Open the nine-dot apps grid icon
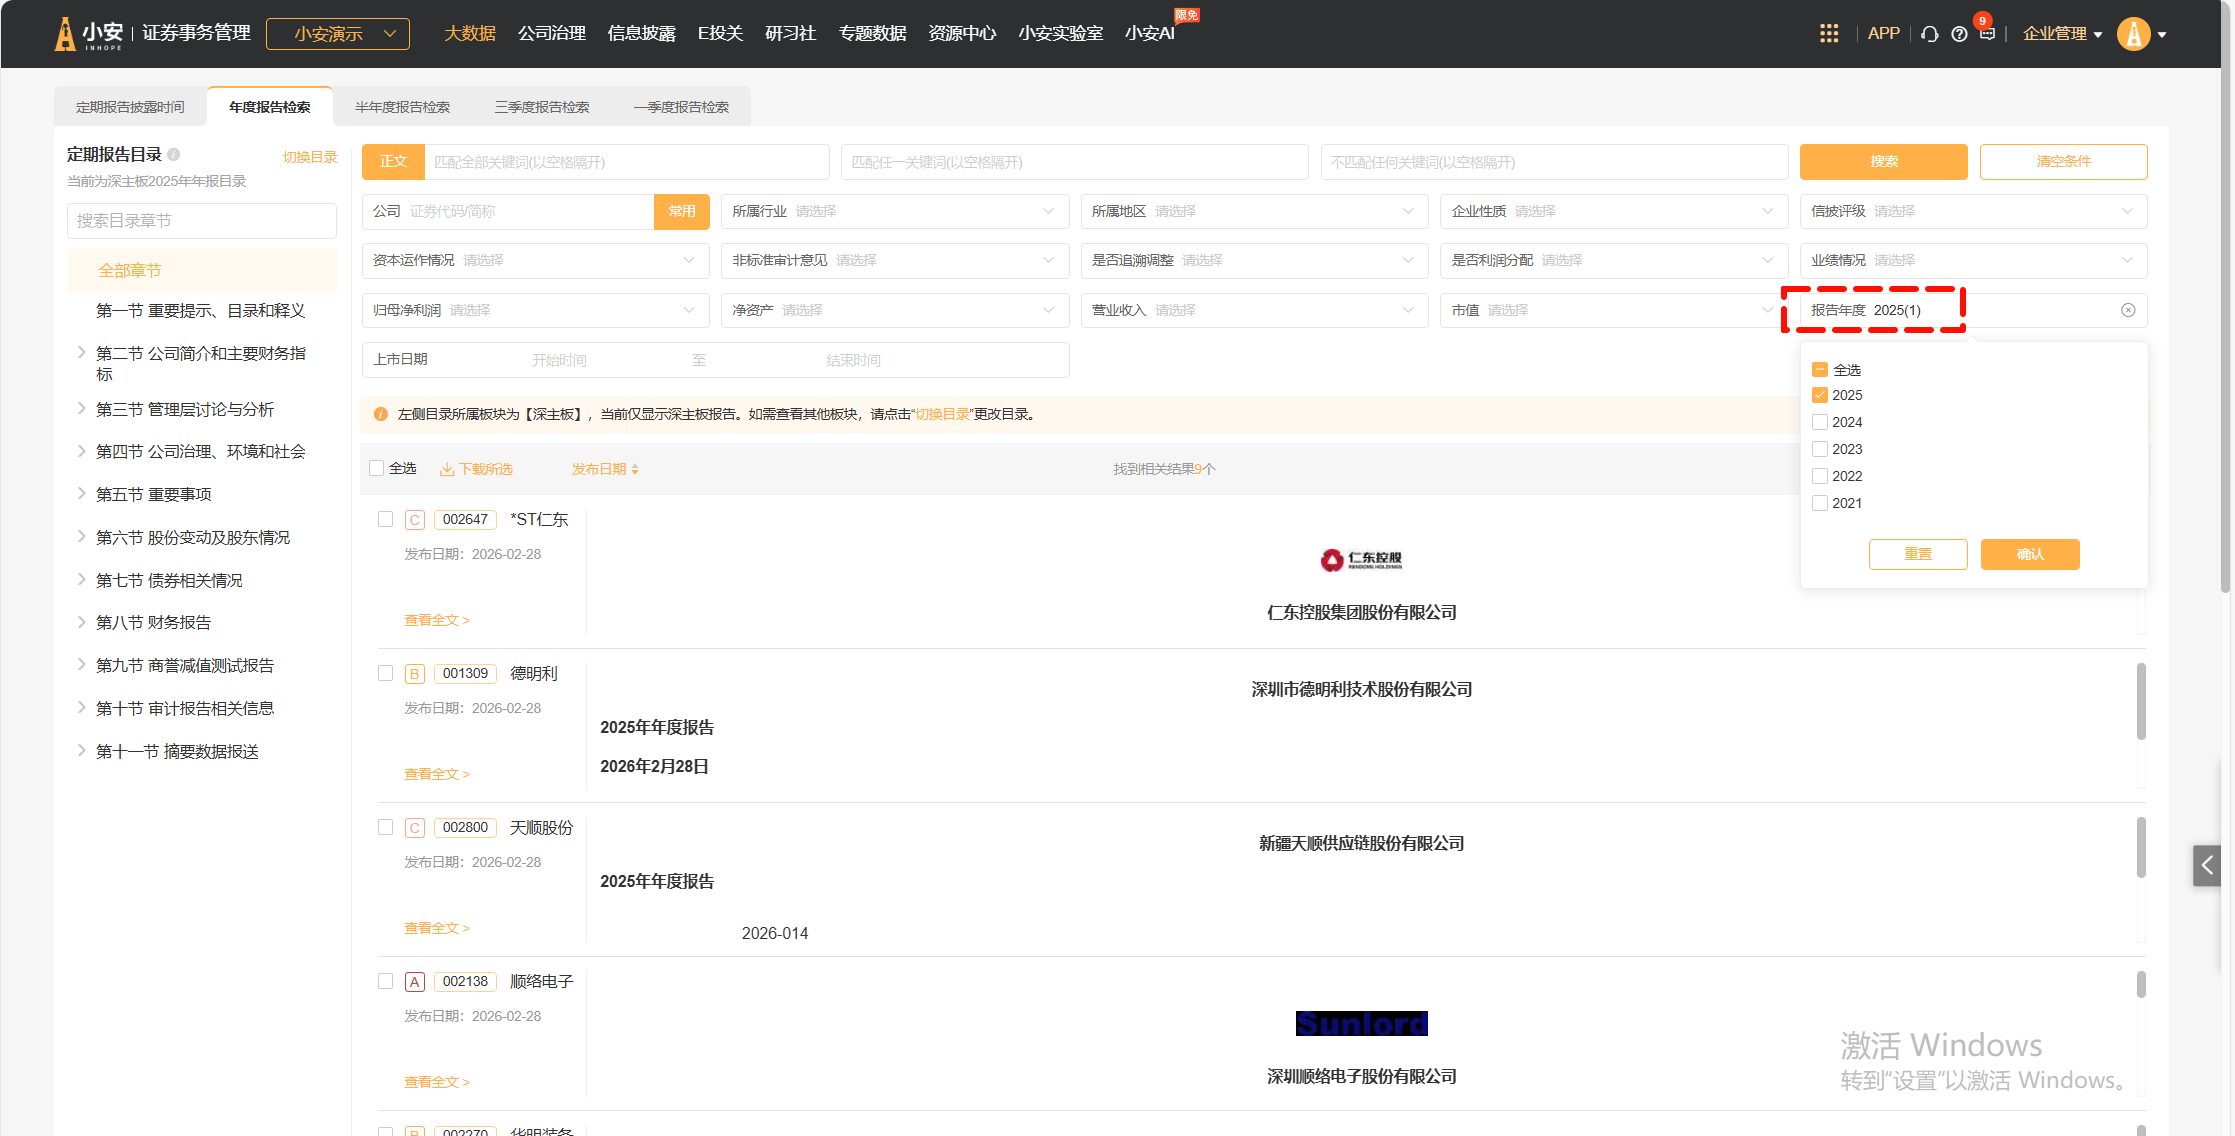 tap(1829, 34)
